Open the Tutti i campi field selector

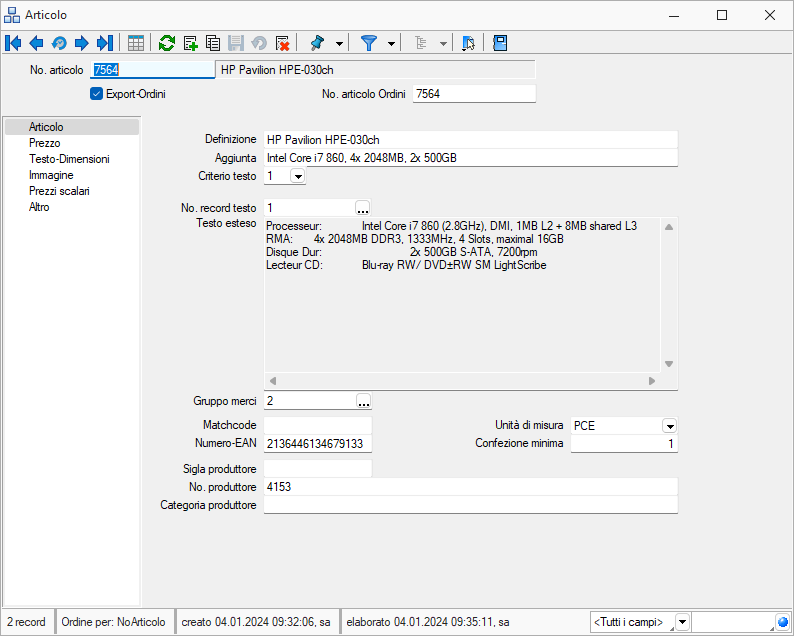[x=683, y=622]
